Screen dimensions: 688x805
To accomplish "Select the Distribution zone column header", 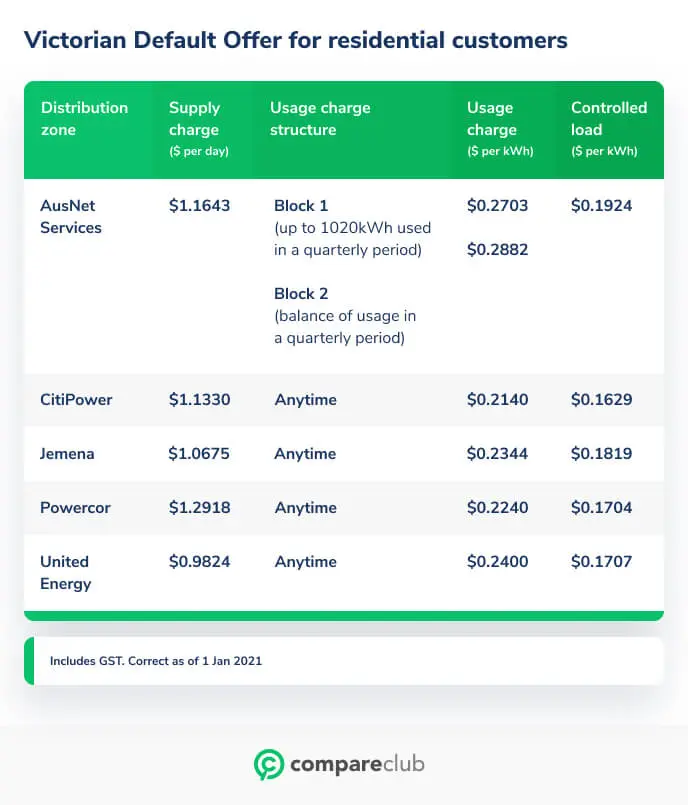I will coord(85,119).
